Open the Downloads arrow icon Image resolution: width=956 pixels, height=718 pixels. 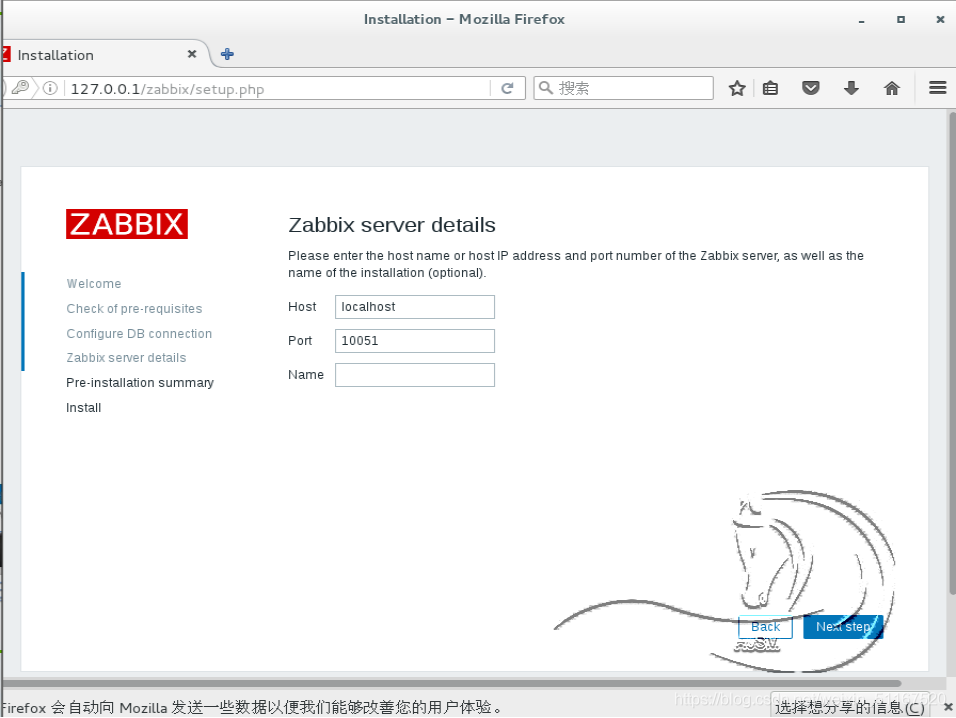[851, 88]
